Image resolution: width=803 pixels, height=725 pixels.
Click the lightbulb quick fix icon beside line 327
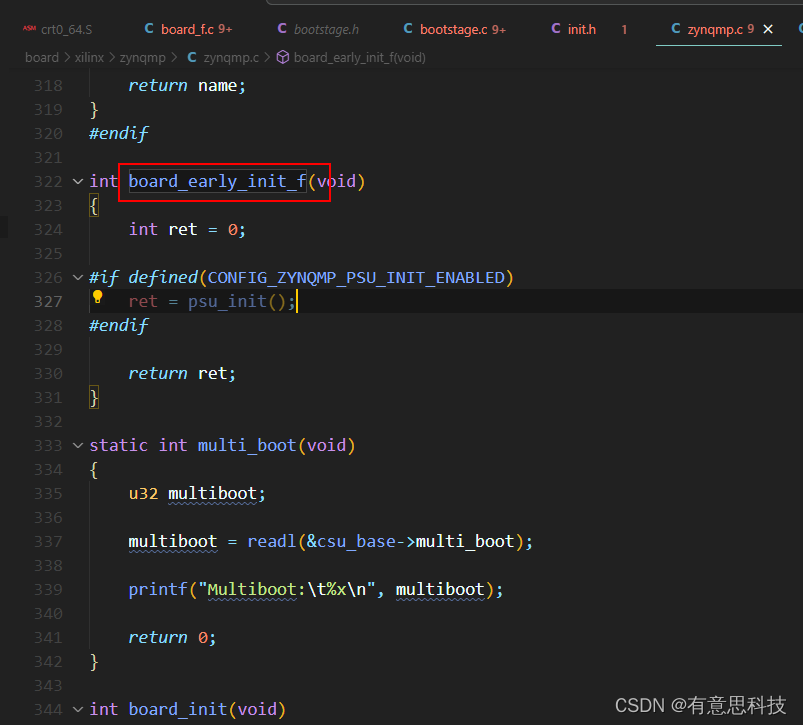(x=97, y=298)
